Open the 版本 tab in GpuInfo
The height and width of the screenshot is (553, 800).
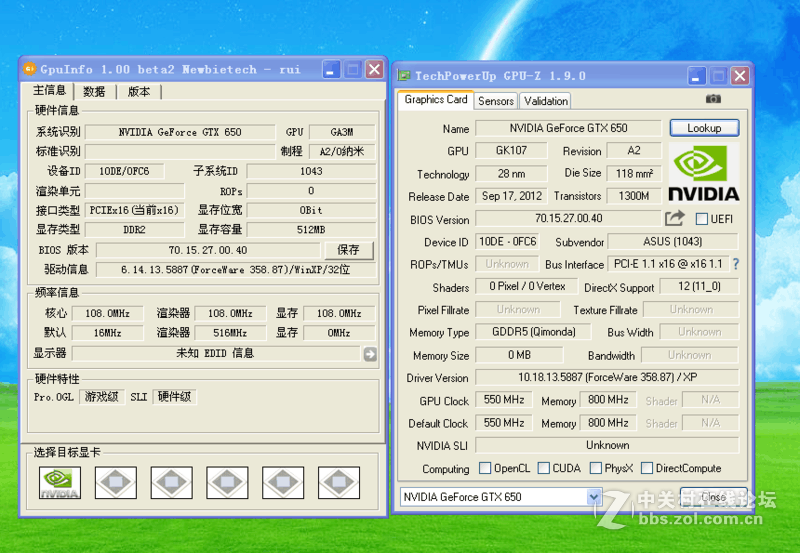click(x=139, y=92)
